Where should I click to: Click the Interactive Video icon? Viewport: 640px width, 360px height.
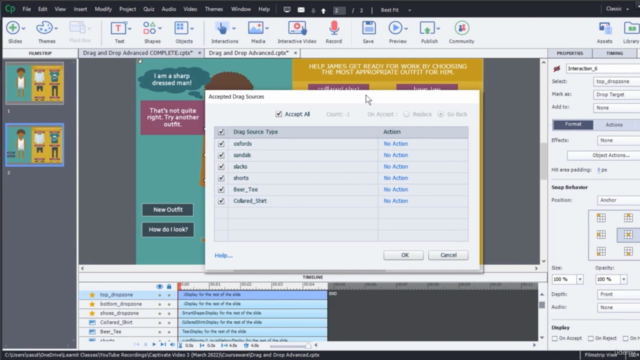(x=297, y=28)
